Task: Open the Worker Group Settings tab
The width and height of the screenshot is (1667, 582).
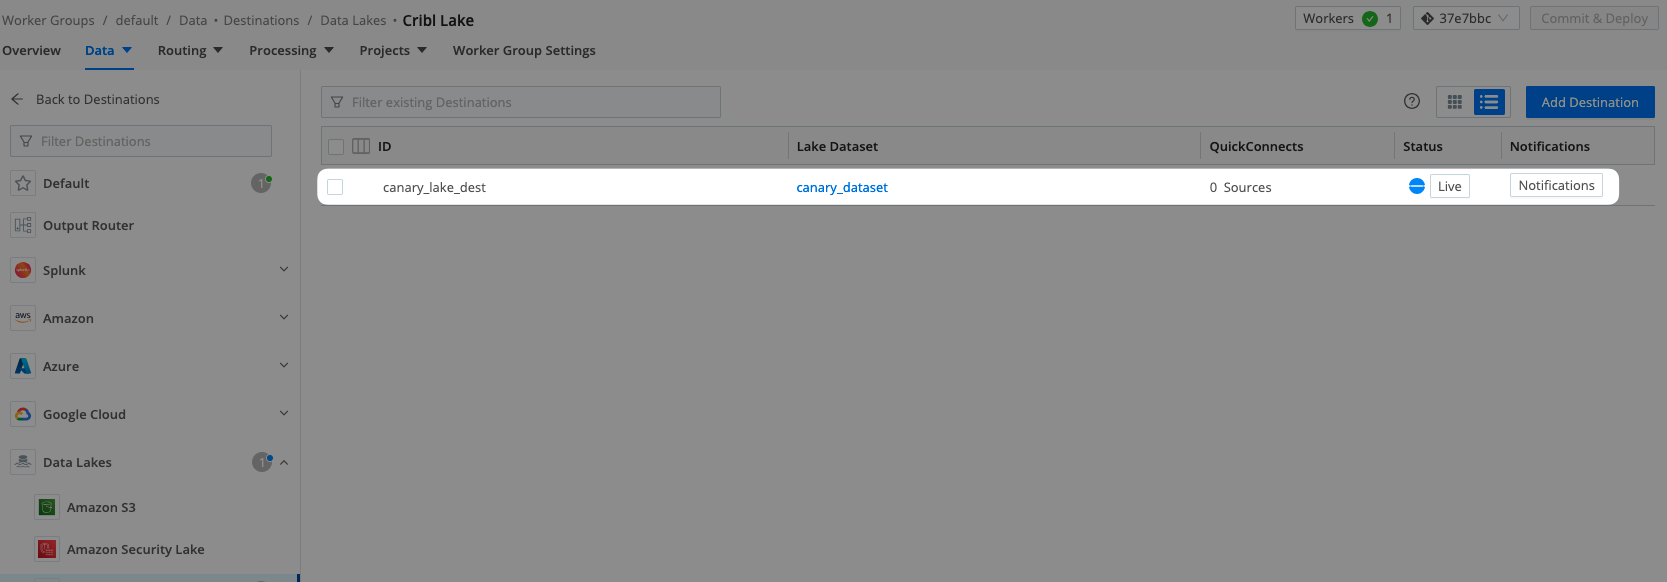Action: (x=523, y=50)
